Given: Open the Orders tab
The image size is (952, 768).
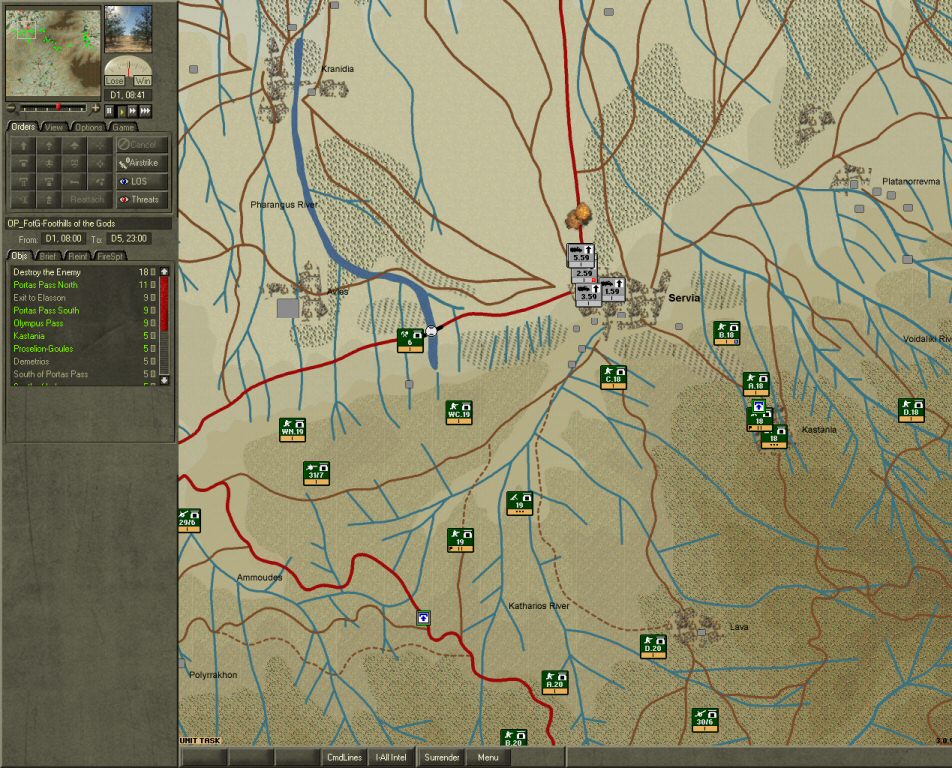Looking at the screenshot, I should click(x=23, y=127).
